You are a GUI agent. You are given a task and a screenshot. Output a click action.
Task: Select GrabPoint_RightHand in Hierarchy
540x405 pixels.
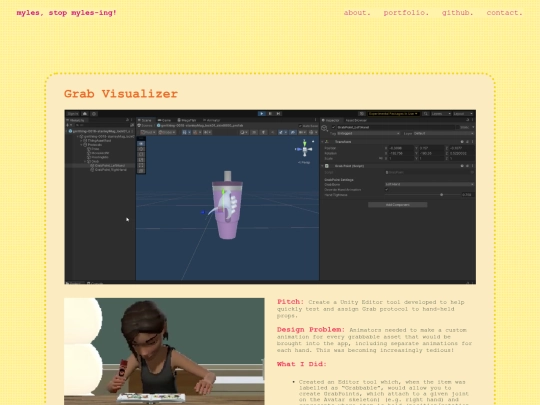coord(109,170)
